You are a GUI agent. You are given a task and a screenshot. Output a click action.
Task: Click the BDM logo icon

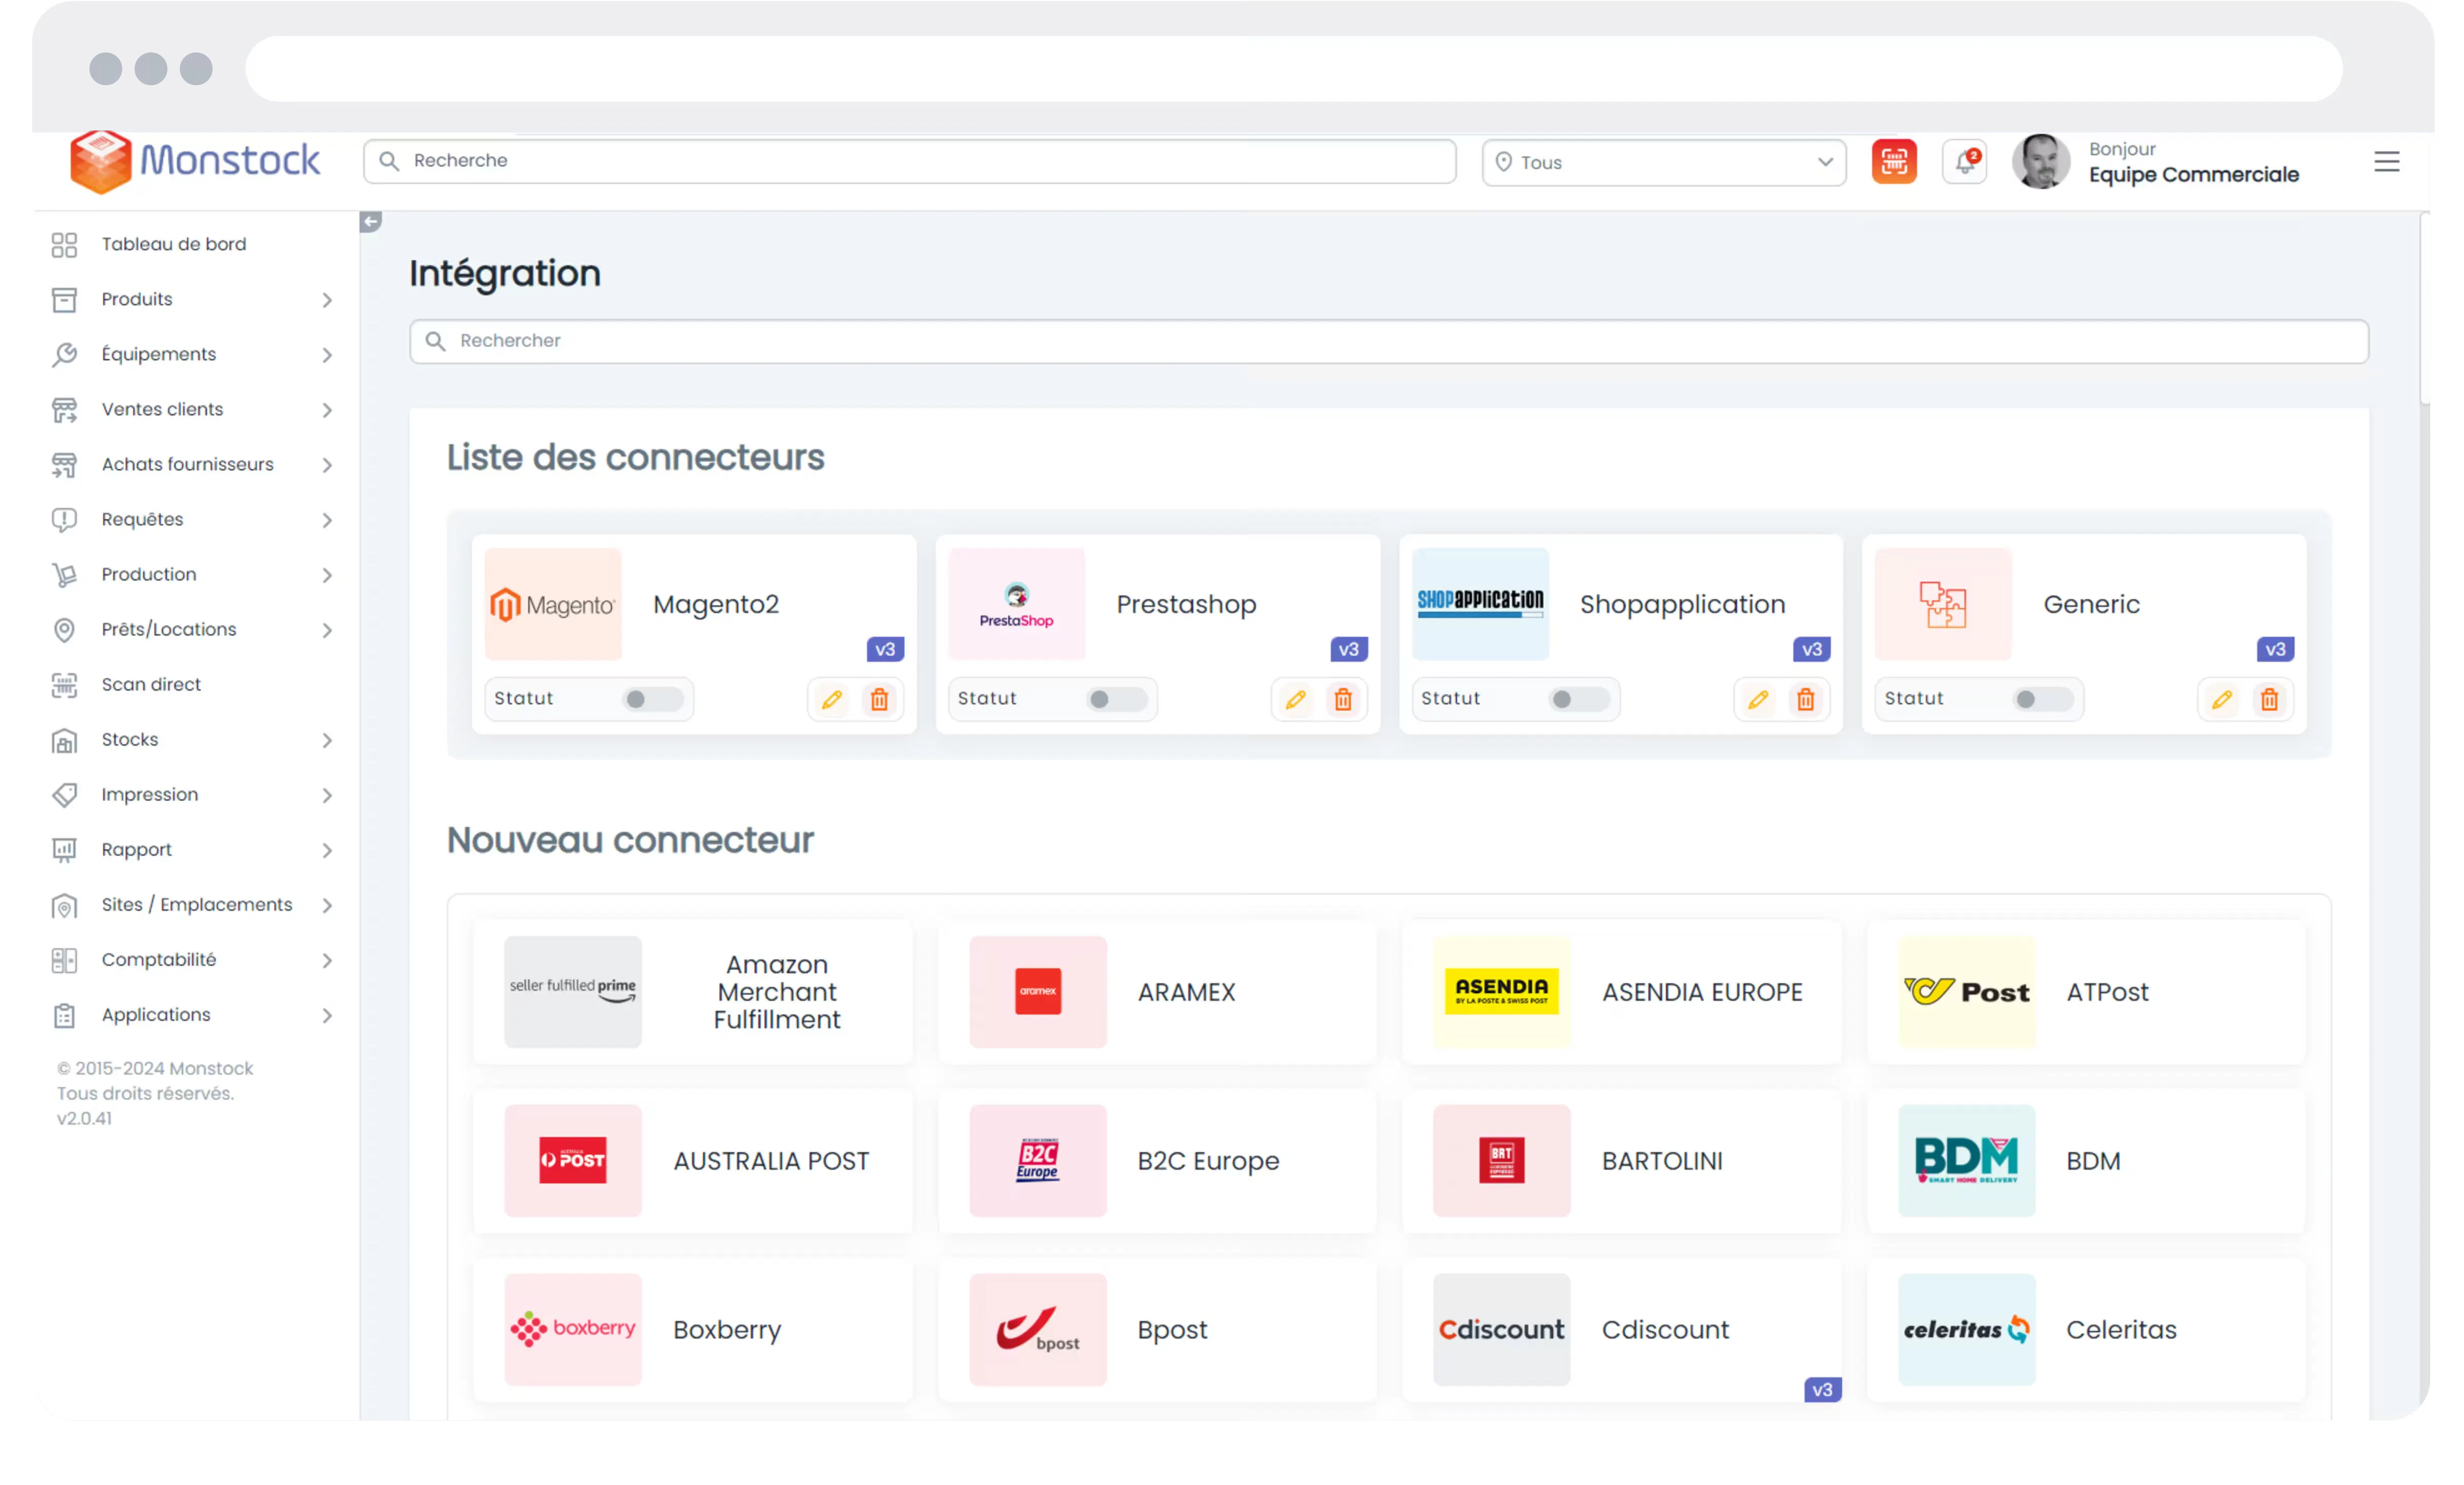tap(1967, 1161)
